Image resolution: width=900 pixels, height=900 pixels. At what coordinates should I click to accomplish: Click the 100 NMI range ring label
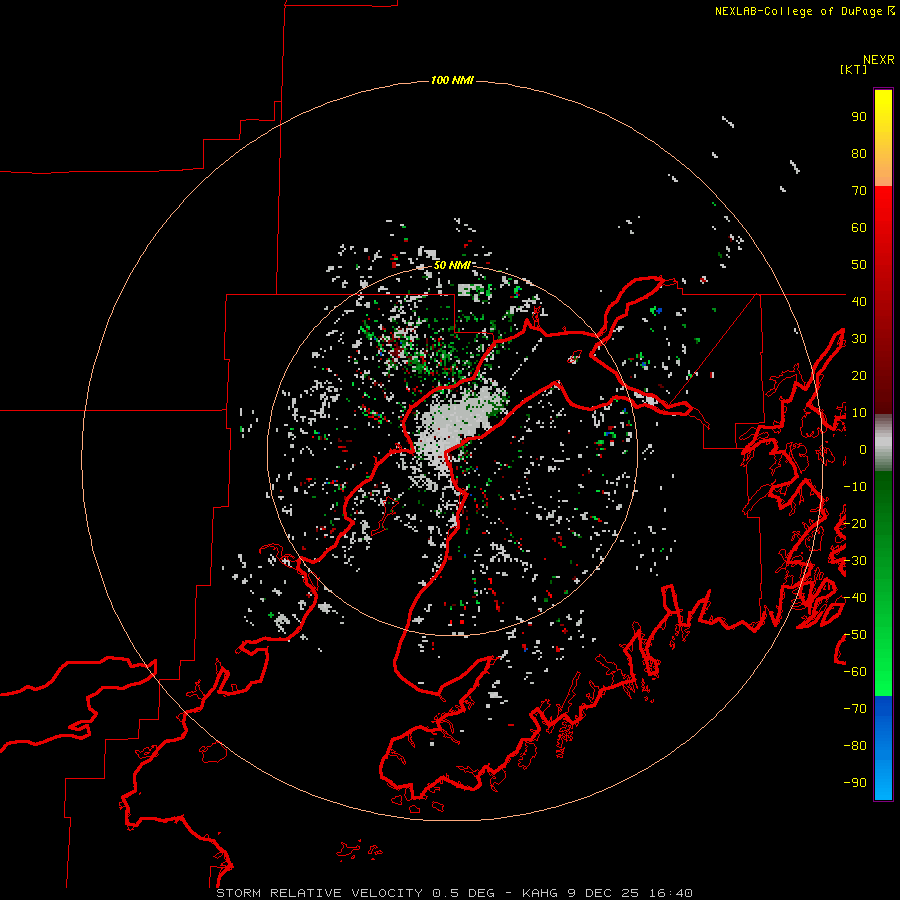(452, 80)
